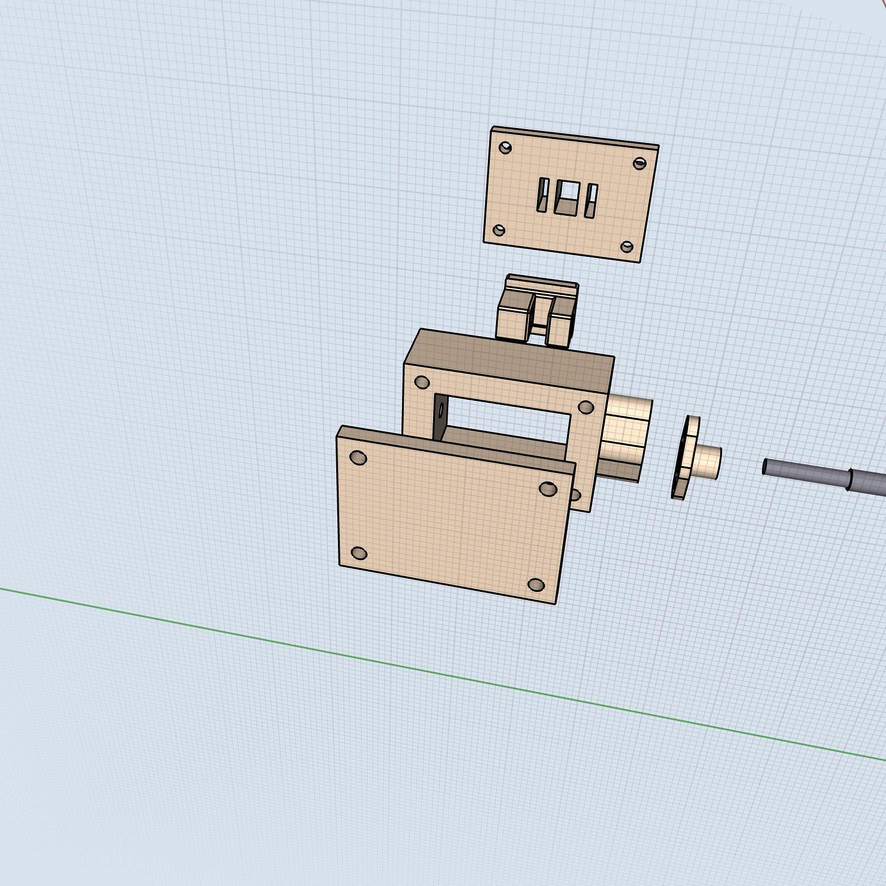886x886 pixels.
Task: Click the green axis line on the grid
Action: (x=443, y=674)
